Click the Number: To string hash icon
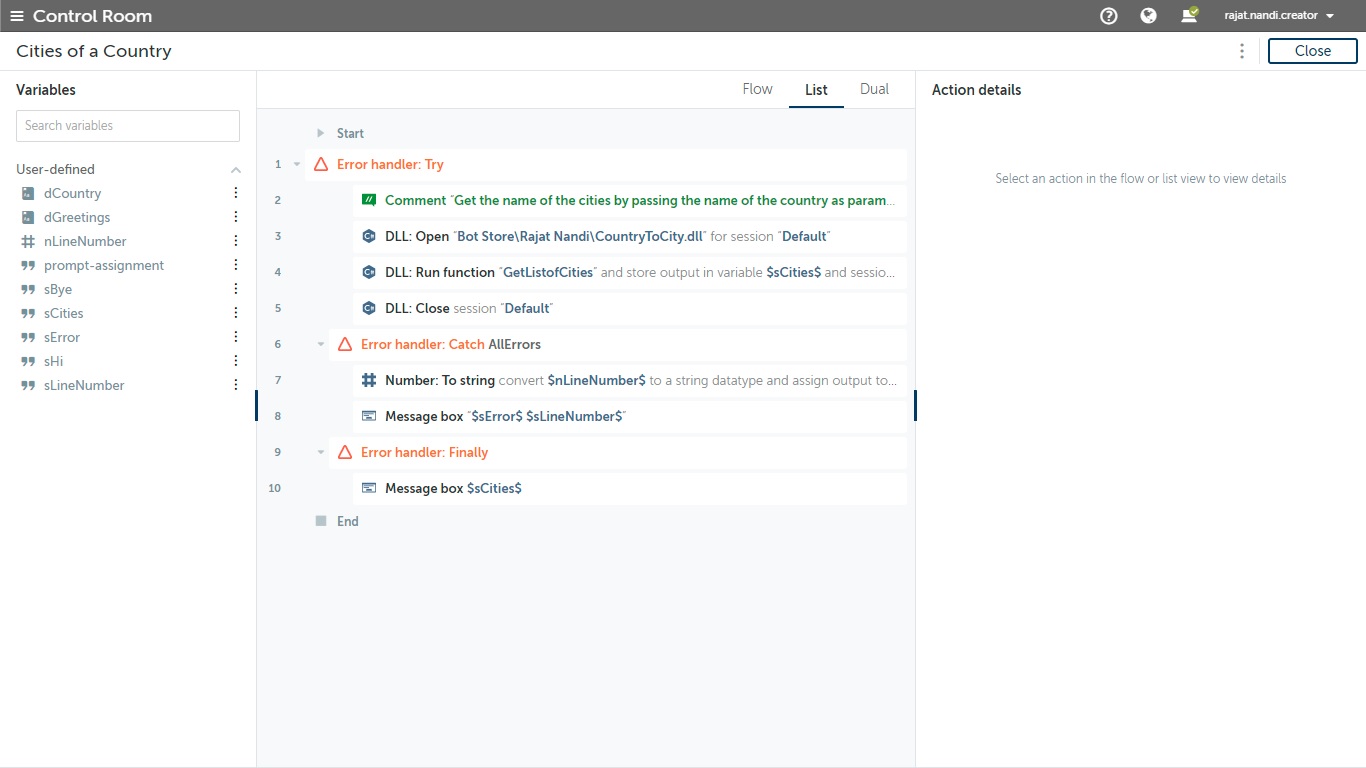 [369, 380]
